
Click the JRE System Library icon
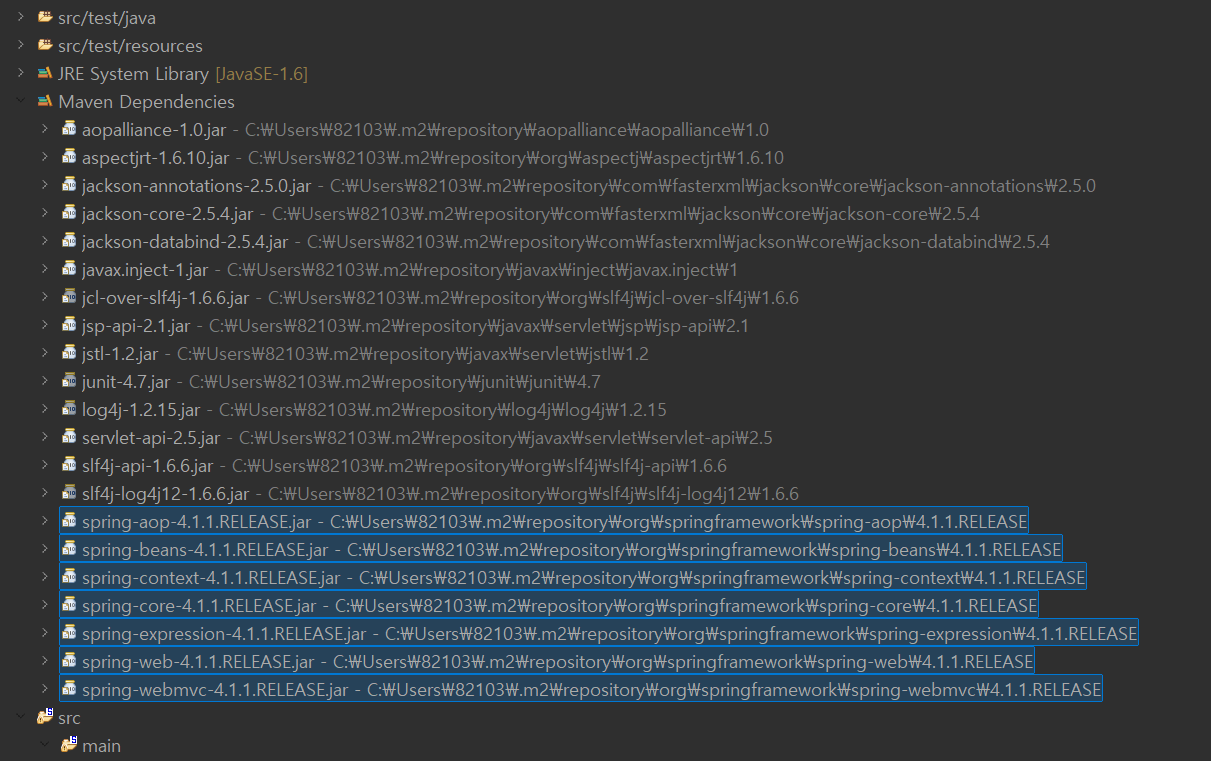point(44,73)
